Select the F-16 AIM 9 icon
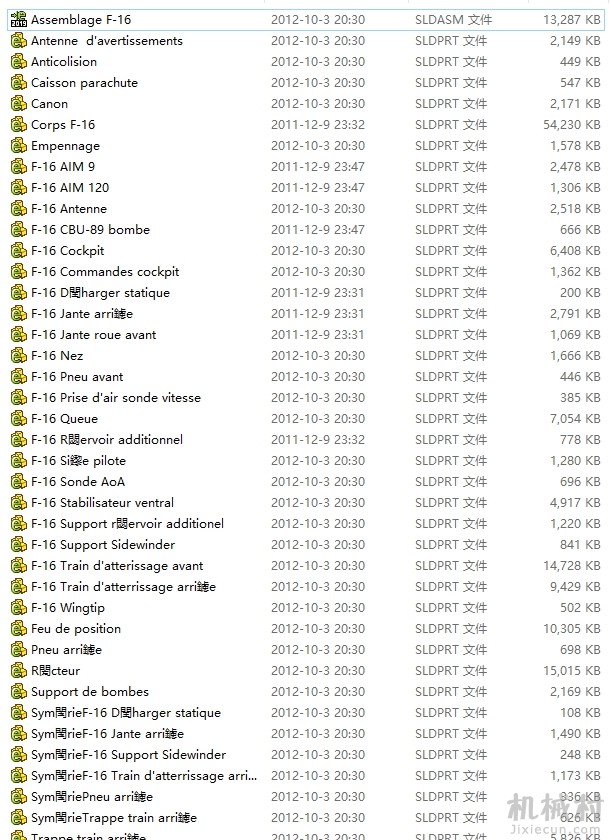 point(19,167)
